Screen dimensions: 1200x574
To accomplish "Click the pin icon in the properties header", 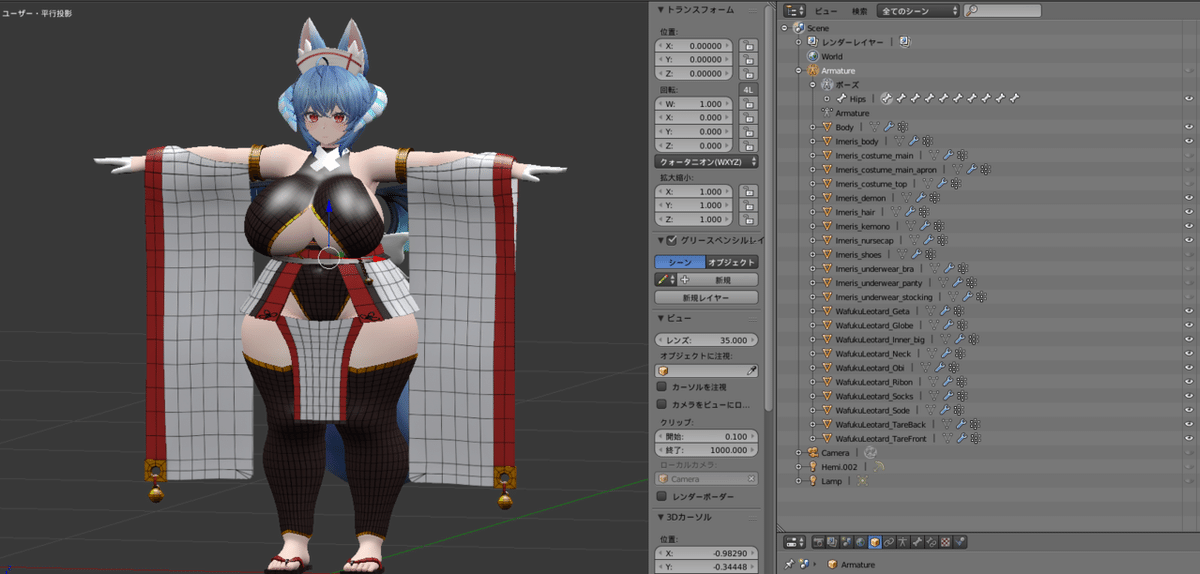I will coord(789,564).
